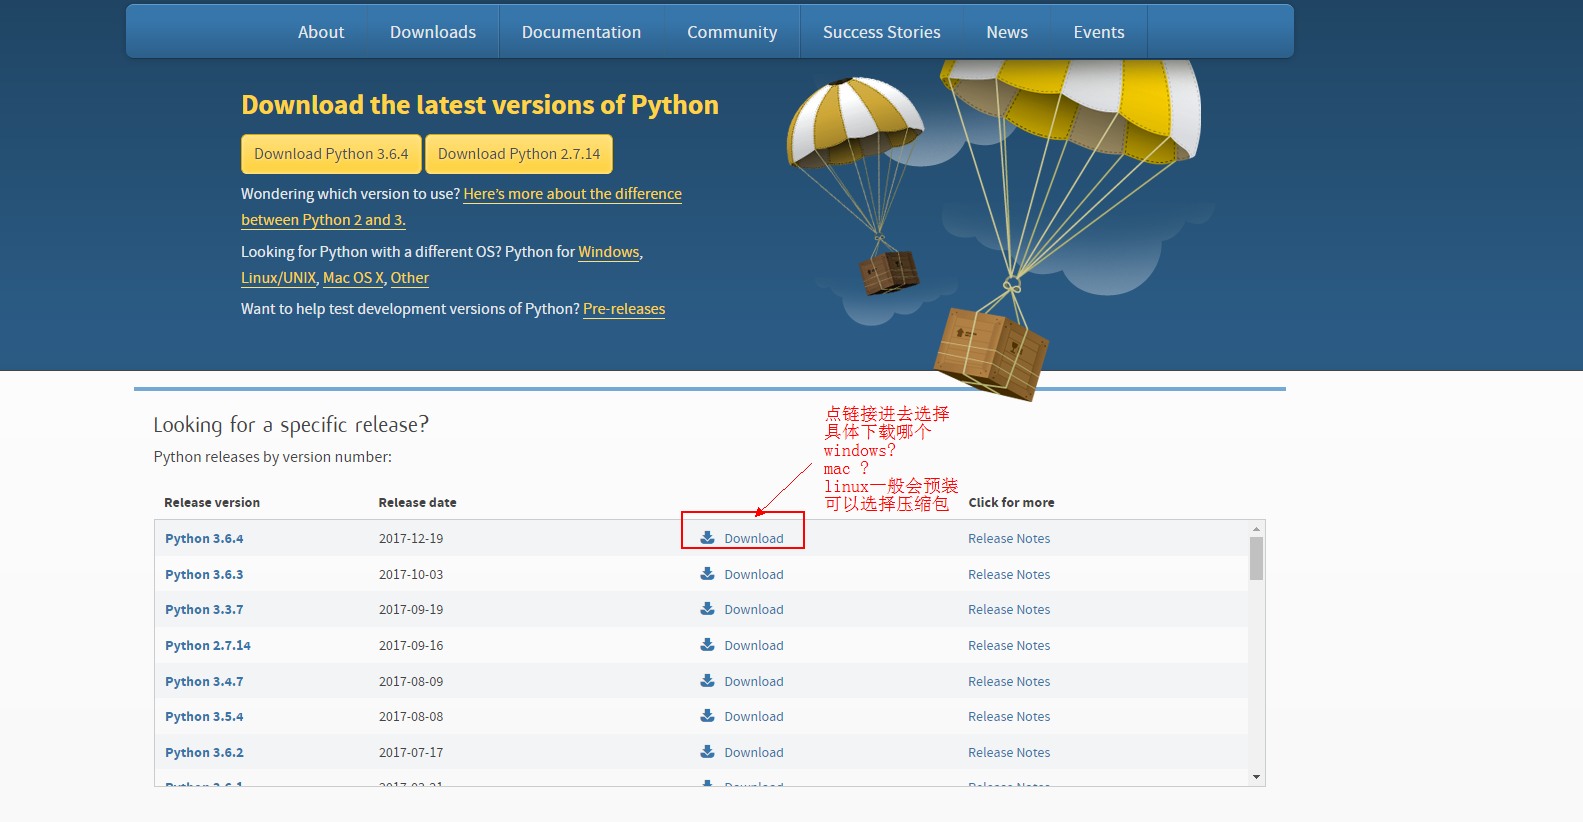
Task: Click the download icon in the Python 3.6.4 row
Action: click(707, 537)
